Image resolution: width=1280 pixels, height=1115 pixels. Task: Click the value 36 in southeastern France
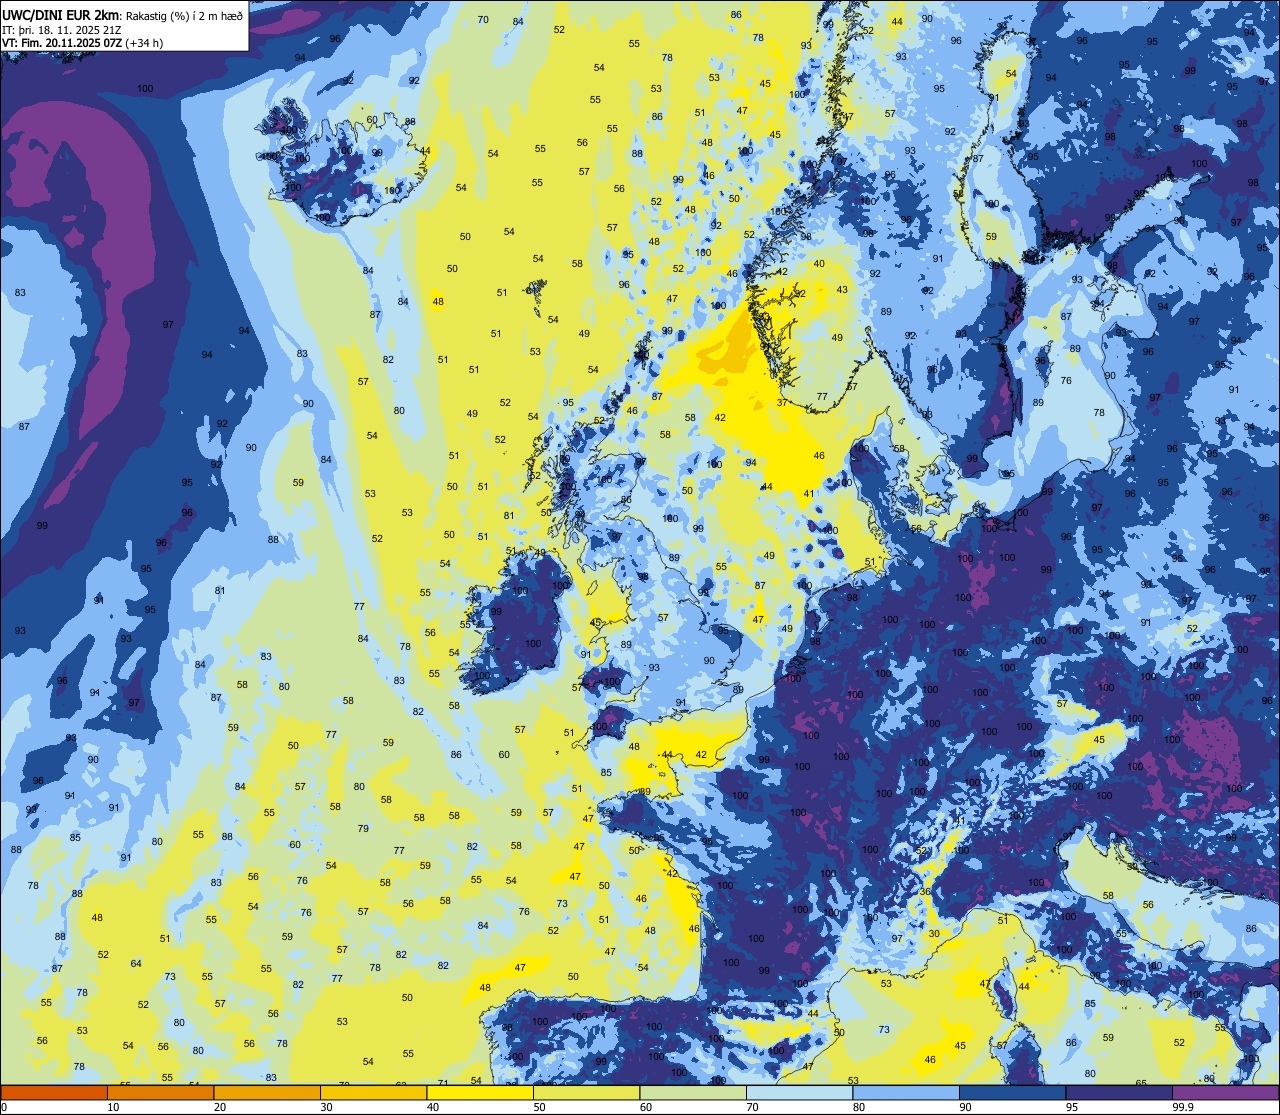pyautogui.click(x=925, y=892)
